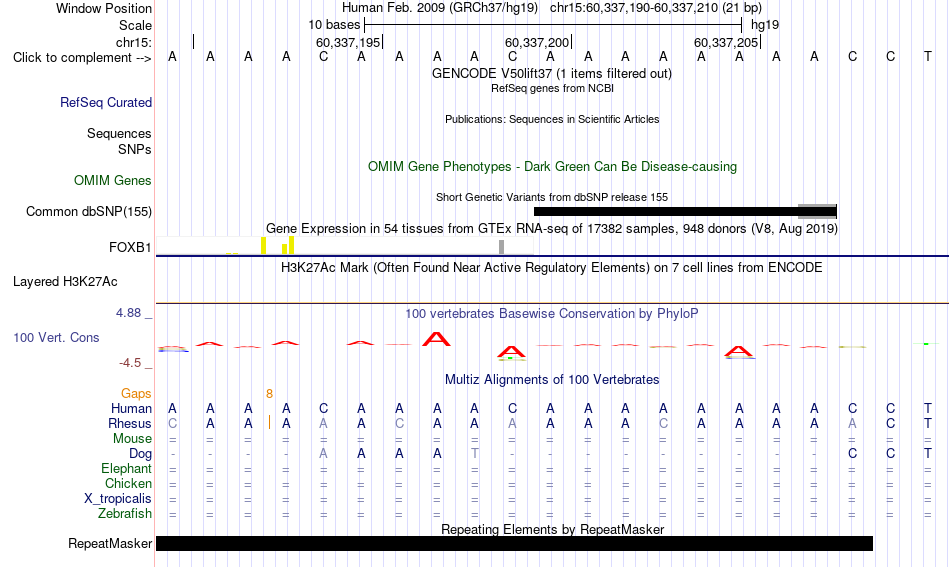Click the H3K27Ac Mark track title
Screen dimensions: 950x567
coord(551,268)
